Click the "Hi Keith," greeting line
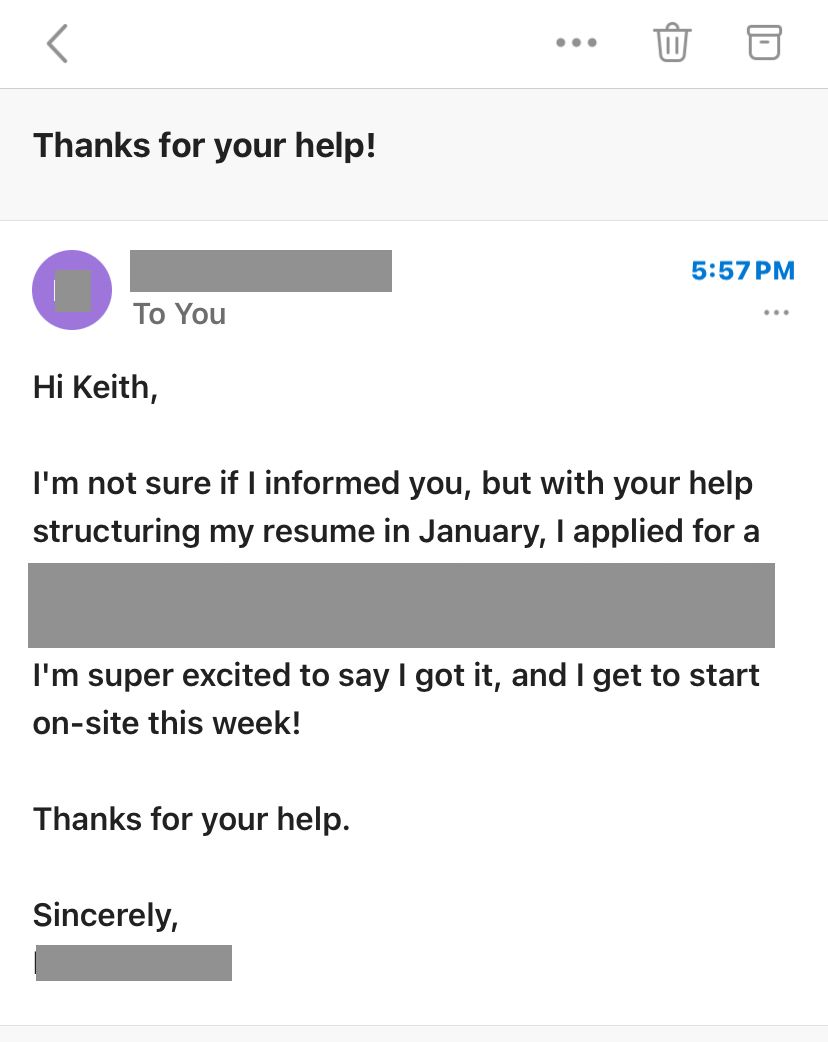The height and width of the screenshot is (1042, 828). (x=96, y=387)
